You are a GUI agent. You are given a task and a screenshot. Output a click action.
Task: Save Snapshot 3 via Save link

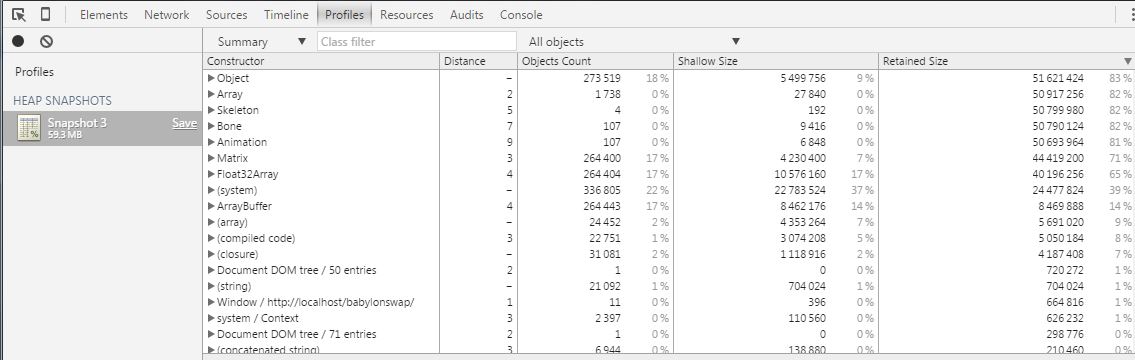(x=184, y=123)
